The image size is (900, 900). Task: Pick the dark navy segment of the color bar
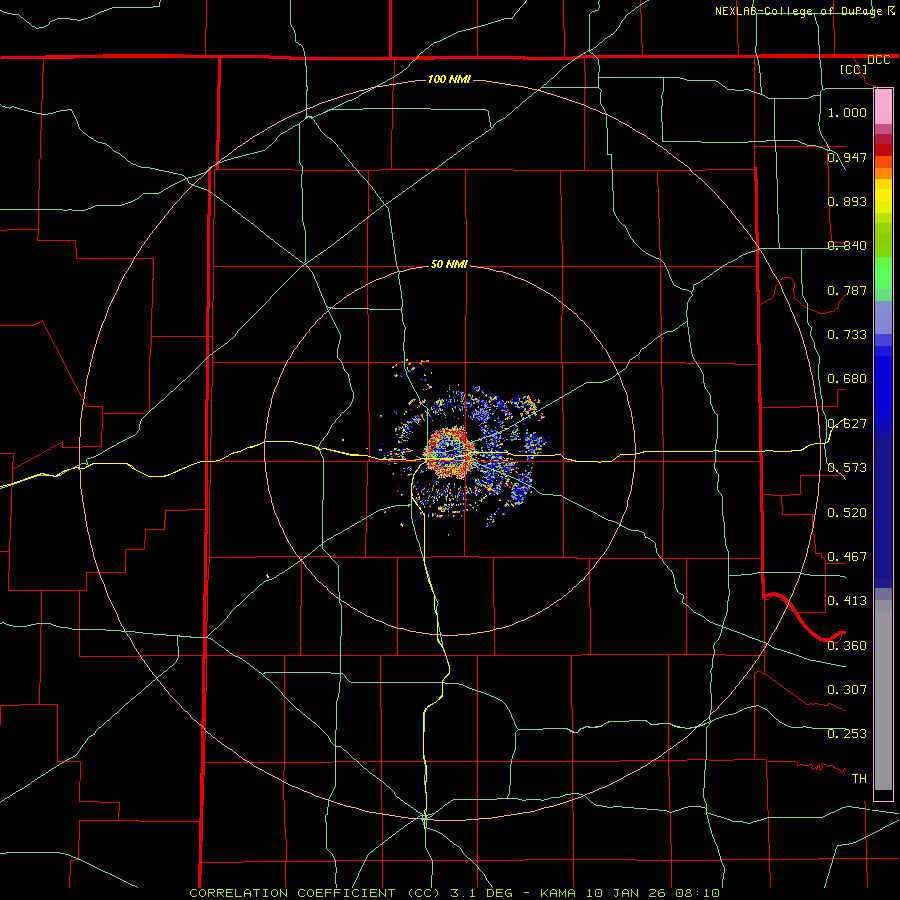tap(883, 511)
